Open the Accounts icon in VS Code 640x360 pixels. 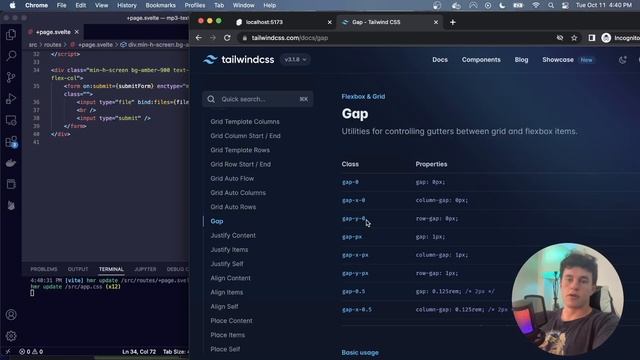click(11, 315)
